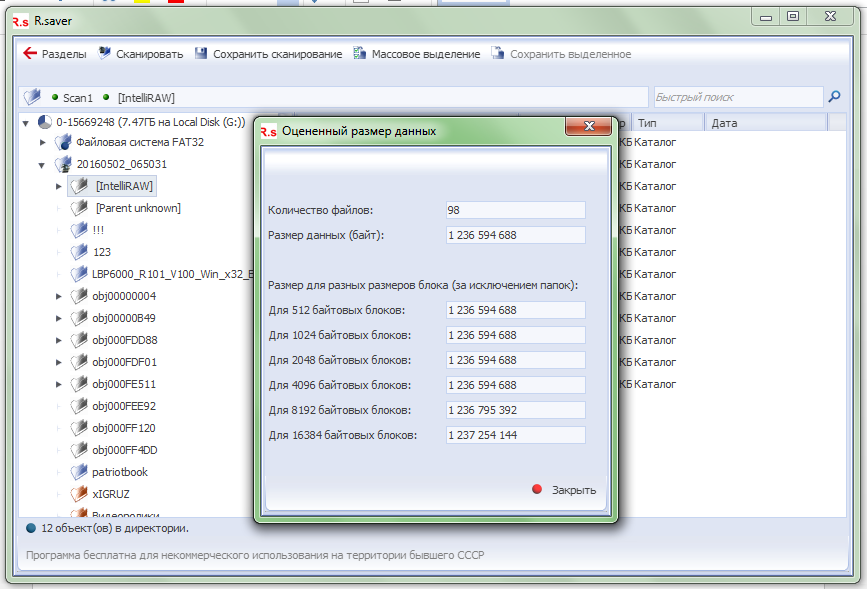Collapse the 20160502_065031 tree node
867x589 pixels.
(x=43, y=164)
